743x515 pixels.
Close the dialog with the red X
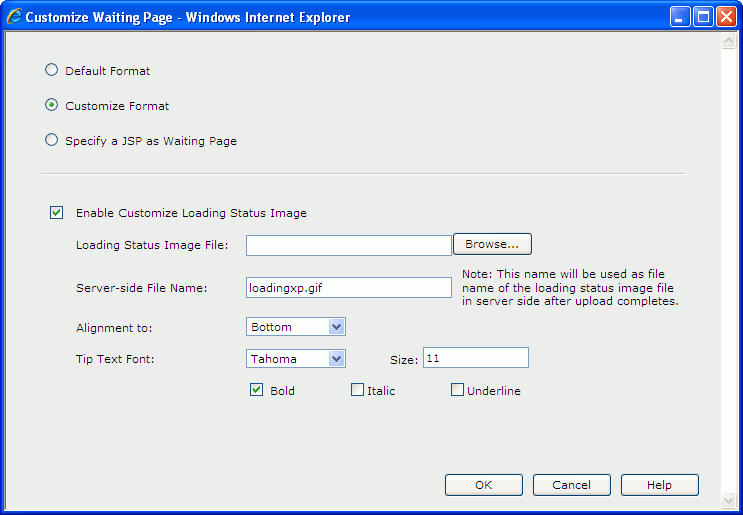(x=726, y=17)
